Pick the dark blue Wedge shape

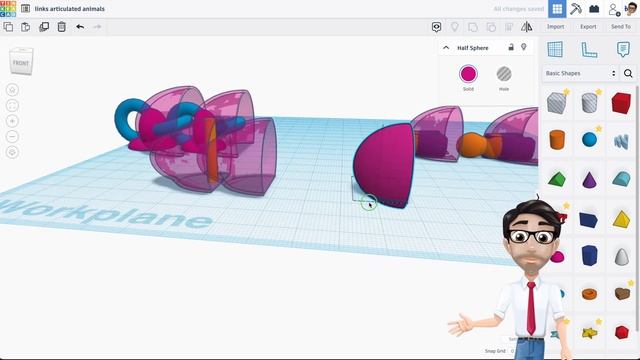588,220
